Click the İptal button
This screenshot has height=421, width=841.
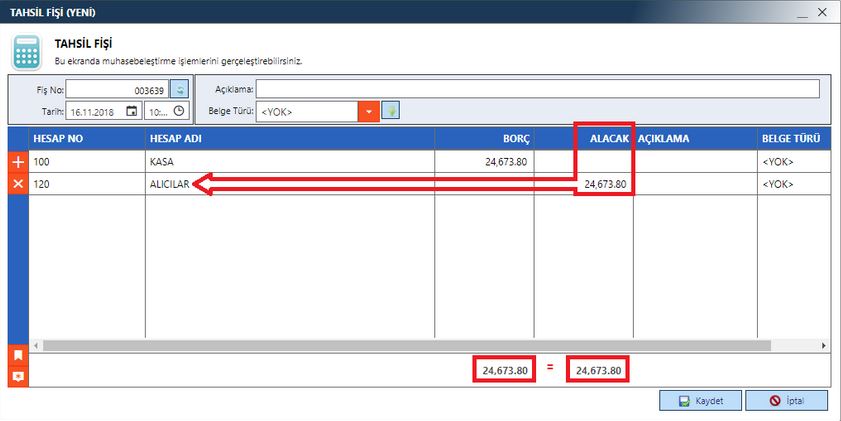tap(786, 401)
